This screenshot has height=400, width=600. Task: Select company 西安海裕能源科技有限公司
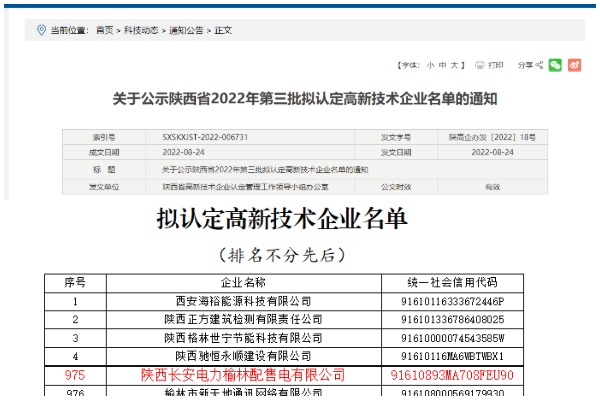point(243,301)
